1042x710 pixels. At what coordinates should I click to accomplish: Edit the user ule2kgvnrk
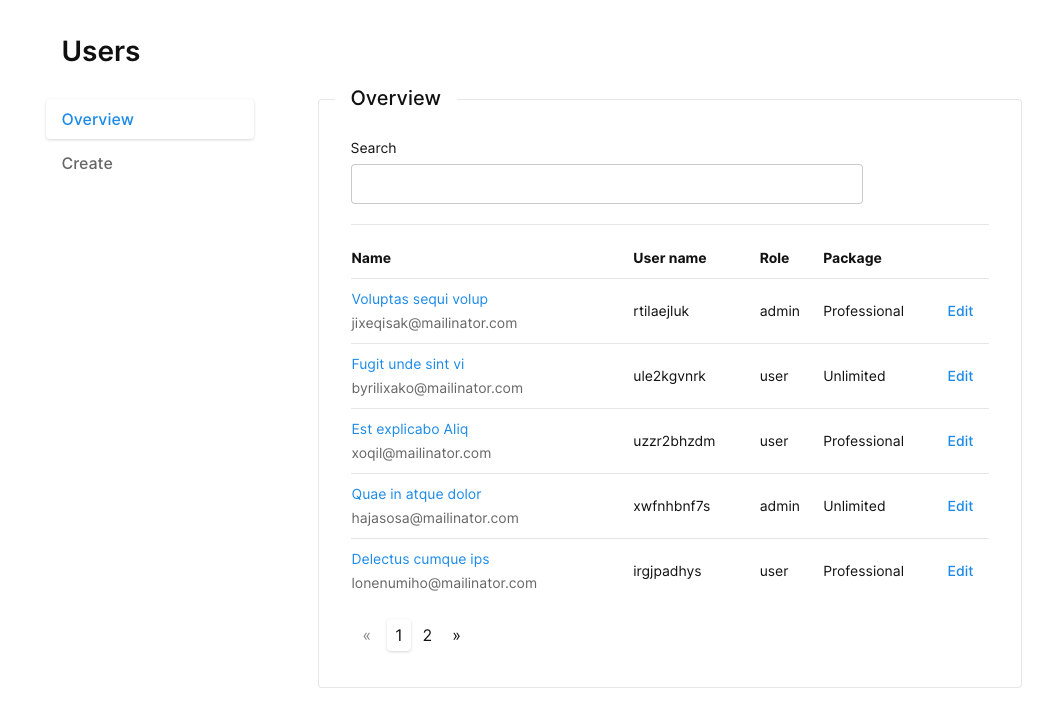click(x=959, y=376)
